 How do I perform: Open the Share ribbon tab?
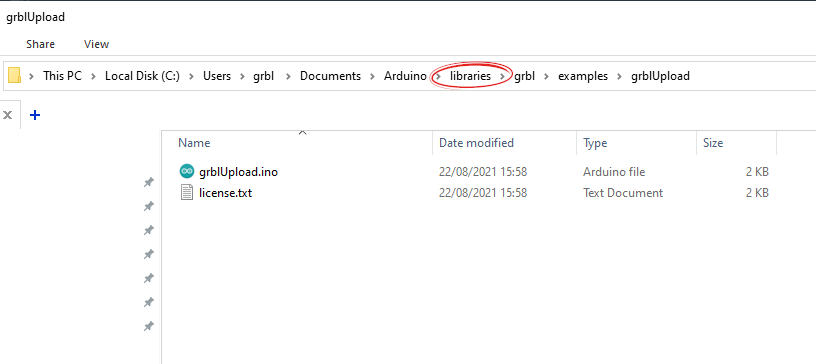41,44
